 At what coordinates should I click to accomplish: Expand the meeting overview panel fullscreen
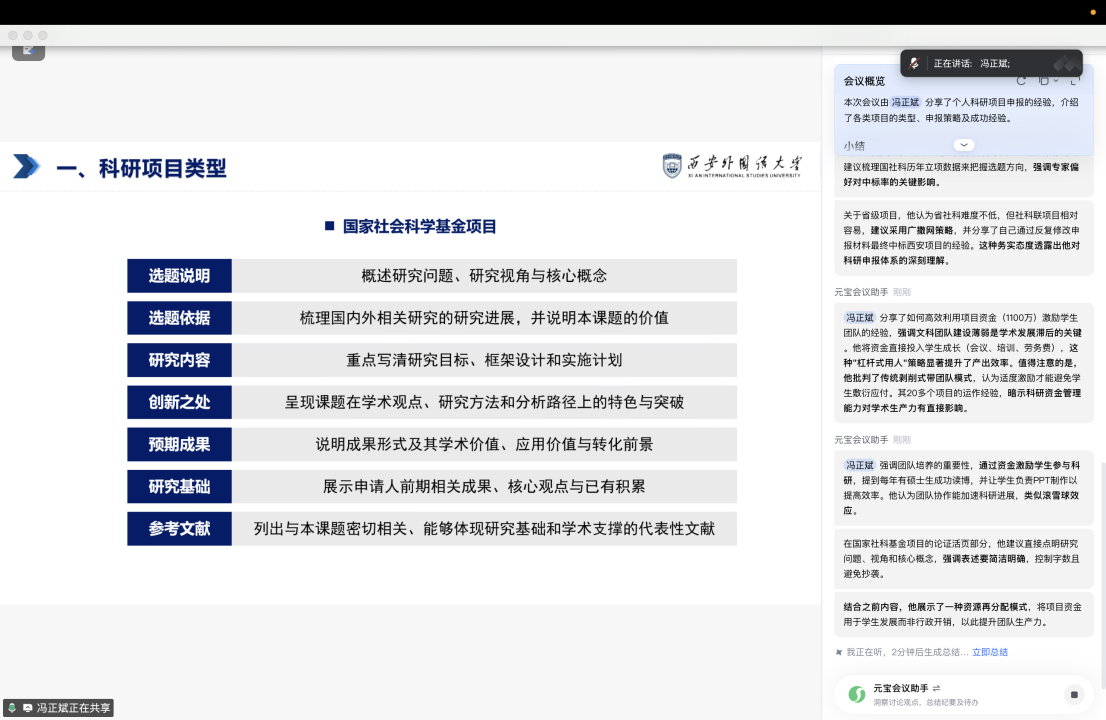coord(1075,81)
